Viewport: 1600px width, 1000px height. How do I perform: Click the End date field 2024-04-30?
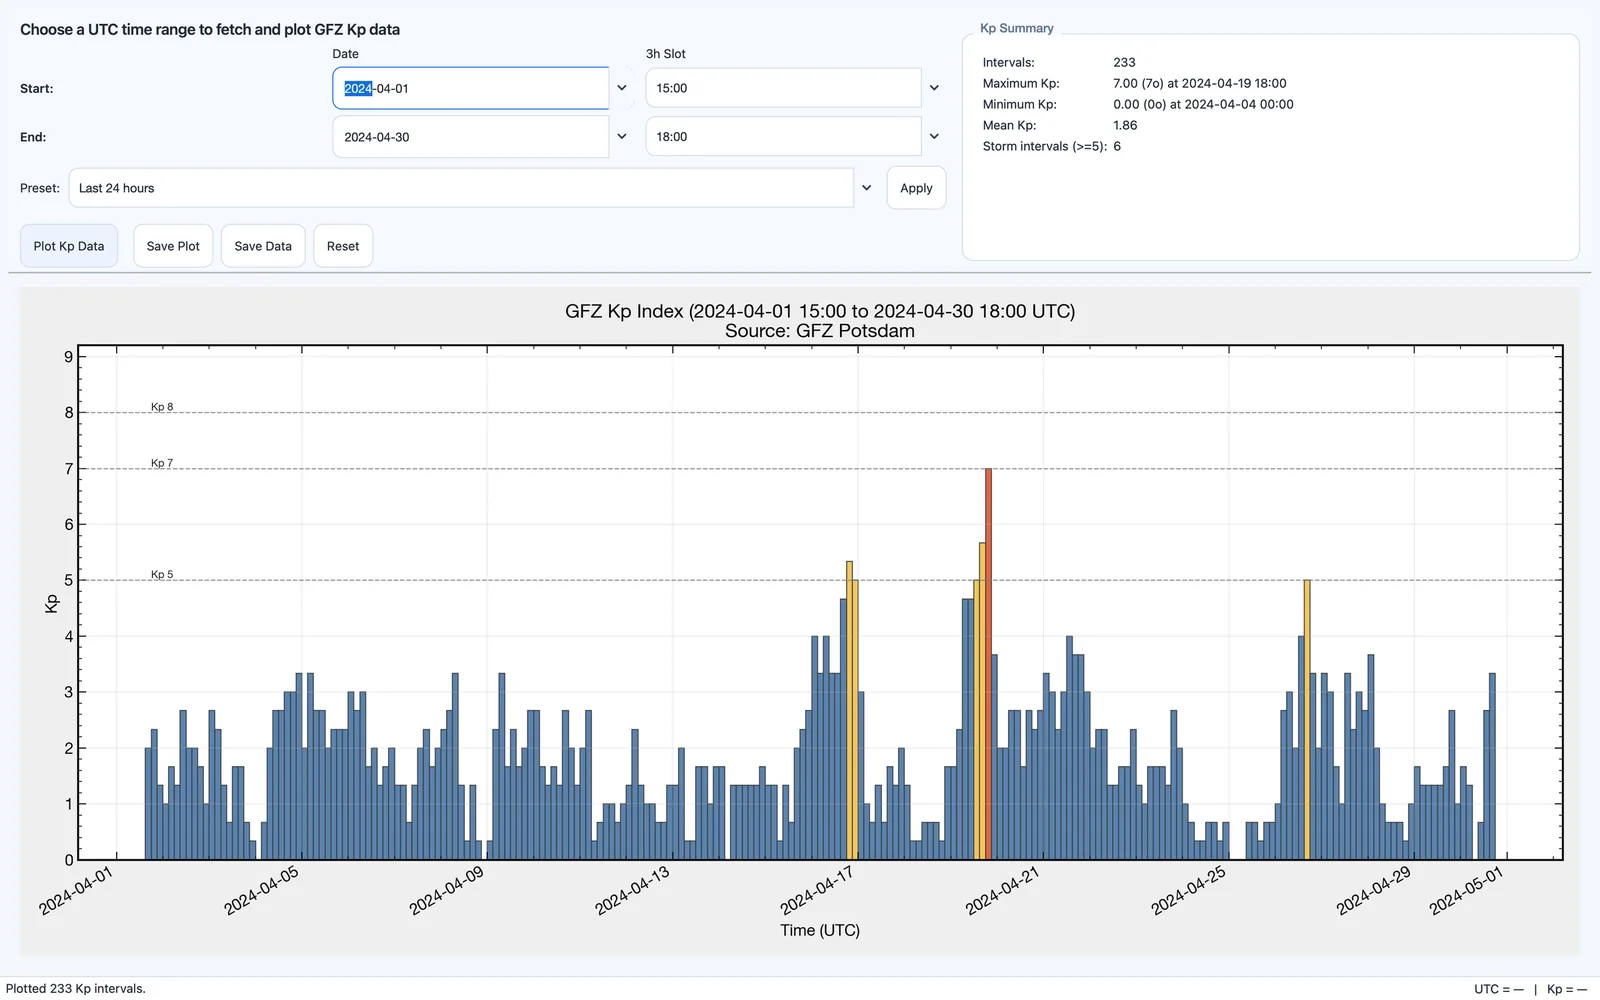pyautogui.click(x=471, y=137)
